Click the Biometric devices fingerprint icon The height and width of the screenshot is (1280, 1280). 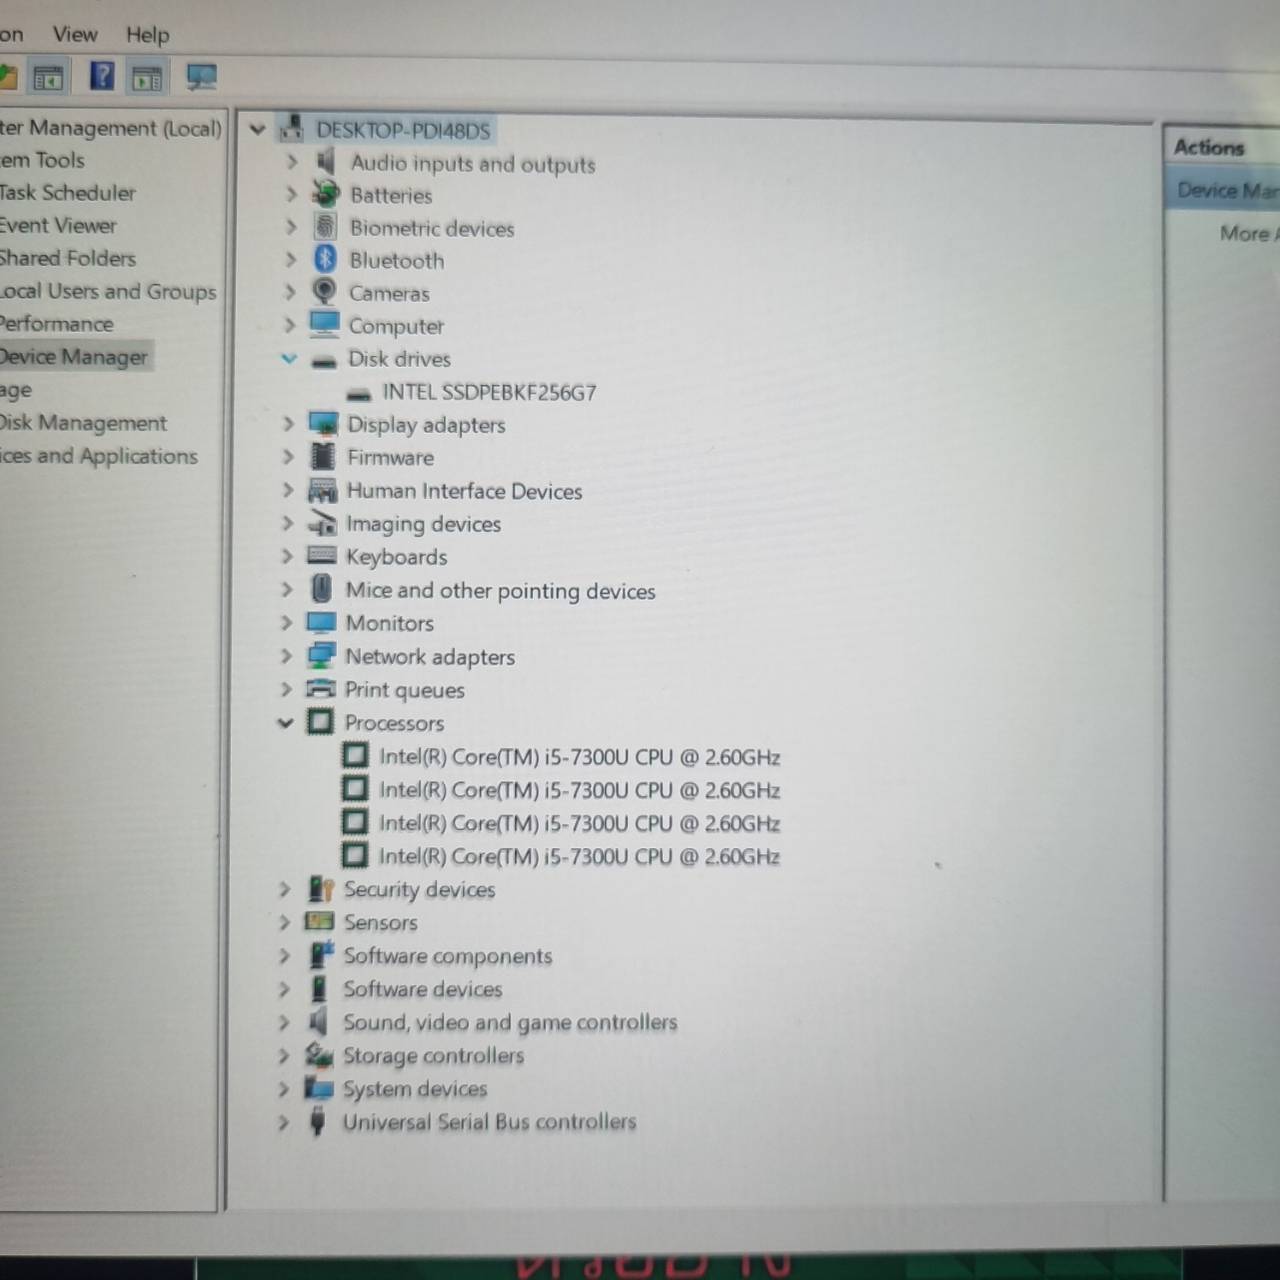point(325,227)
